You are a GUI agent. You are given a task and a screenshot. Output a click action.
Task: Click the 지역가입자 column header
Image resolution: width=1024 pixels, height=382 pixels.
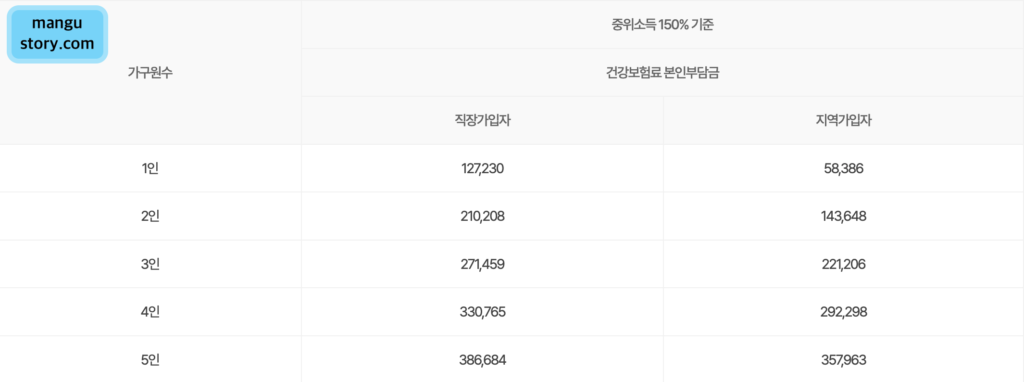pos(843,120)
